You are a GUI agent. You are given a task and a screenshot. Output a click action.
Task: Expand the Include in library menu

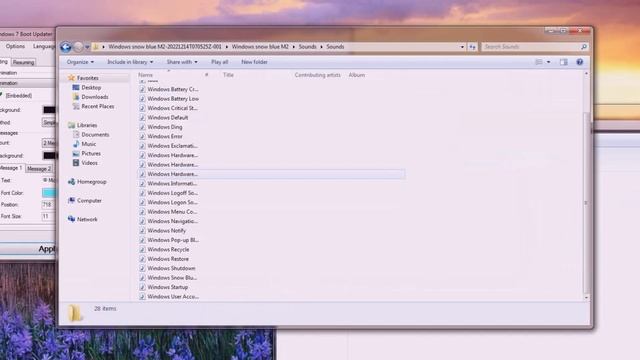tap(130, 62)
